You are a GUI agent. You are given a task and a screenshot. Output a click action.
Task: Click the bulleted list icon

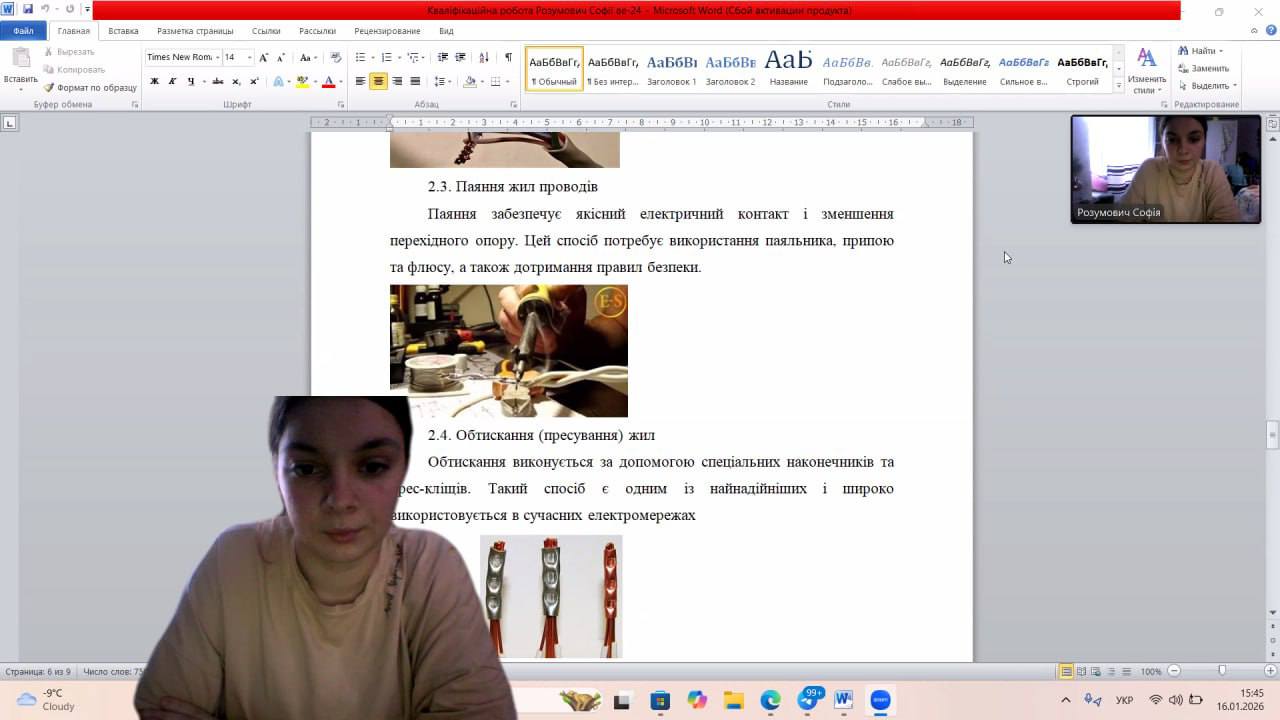(x=362, y=57)
